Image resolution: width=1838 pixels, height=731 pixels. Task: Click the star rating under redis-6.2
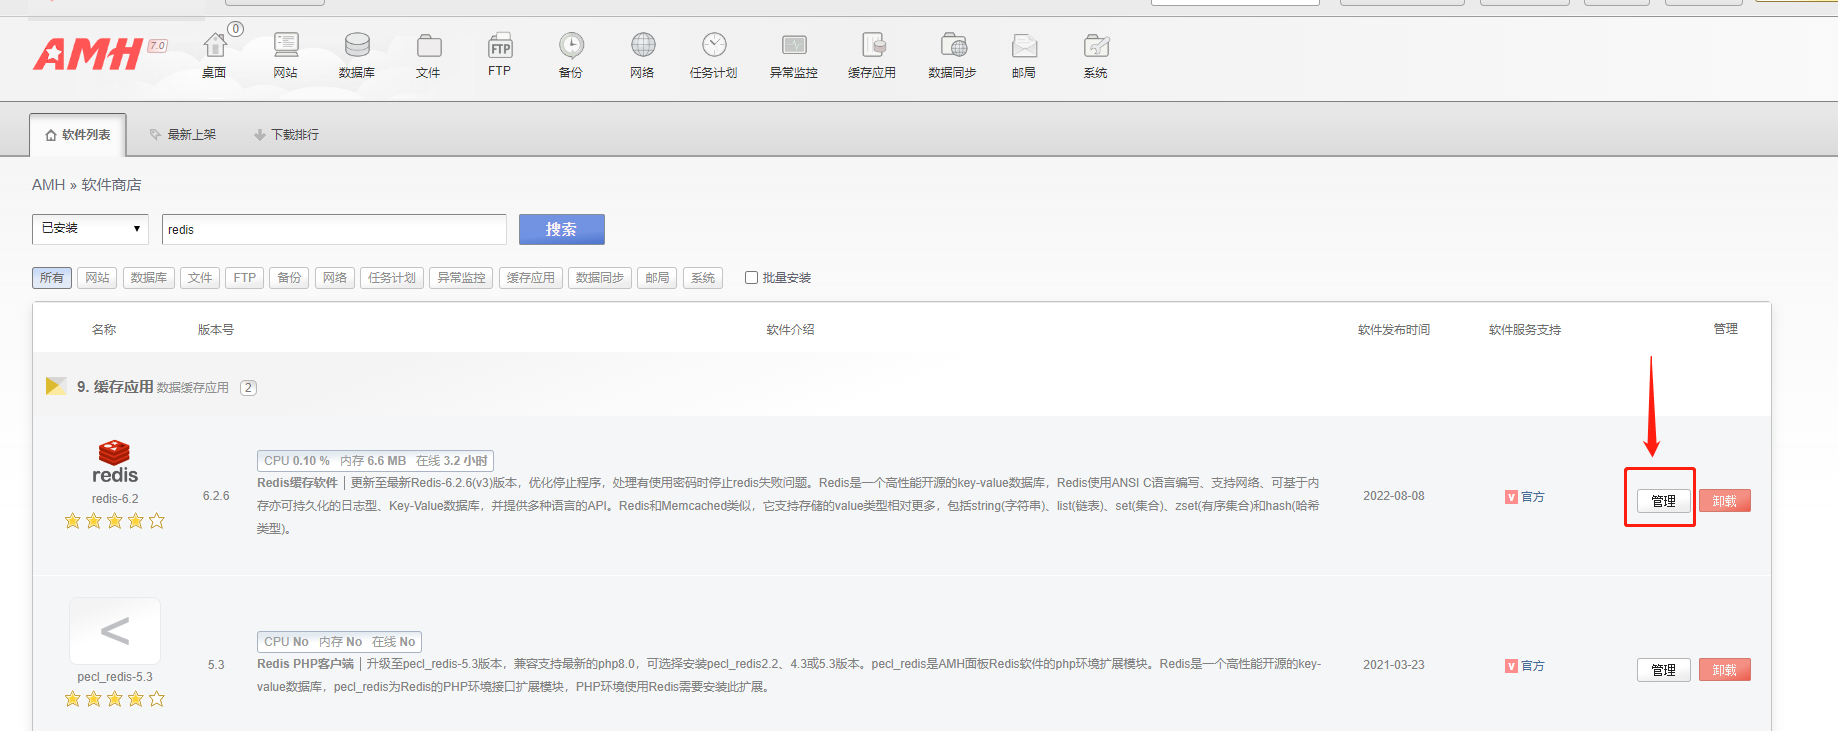(115, 521)
